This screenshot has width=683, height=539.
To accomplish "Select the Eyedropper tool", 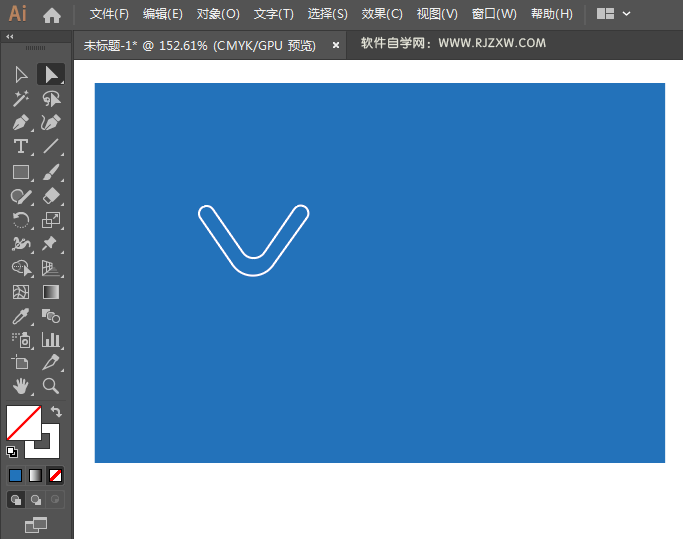I will [21, 316].
